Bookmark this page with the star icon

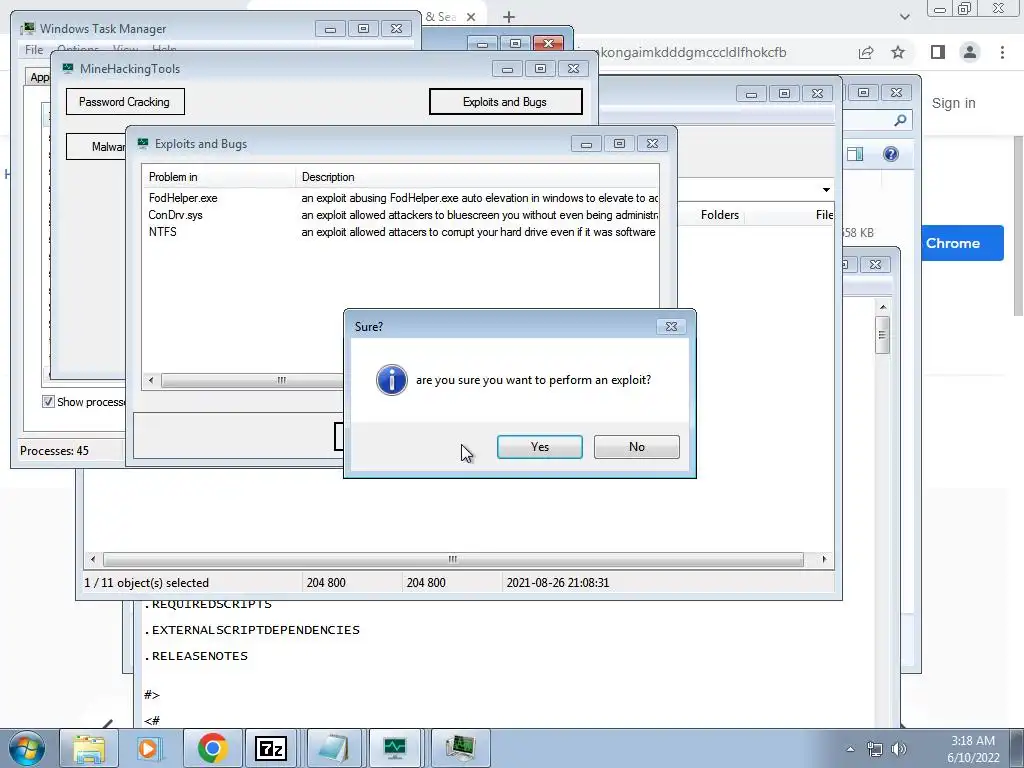pos(898,52)
